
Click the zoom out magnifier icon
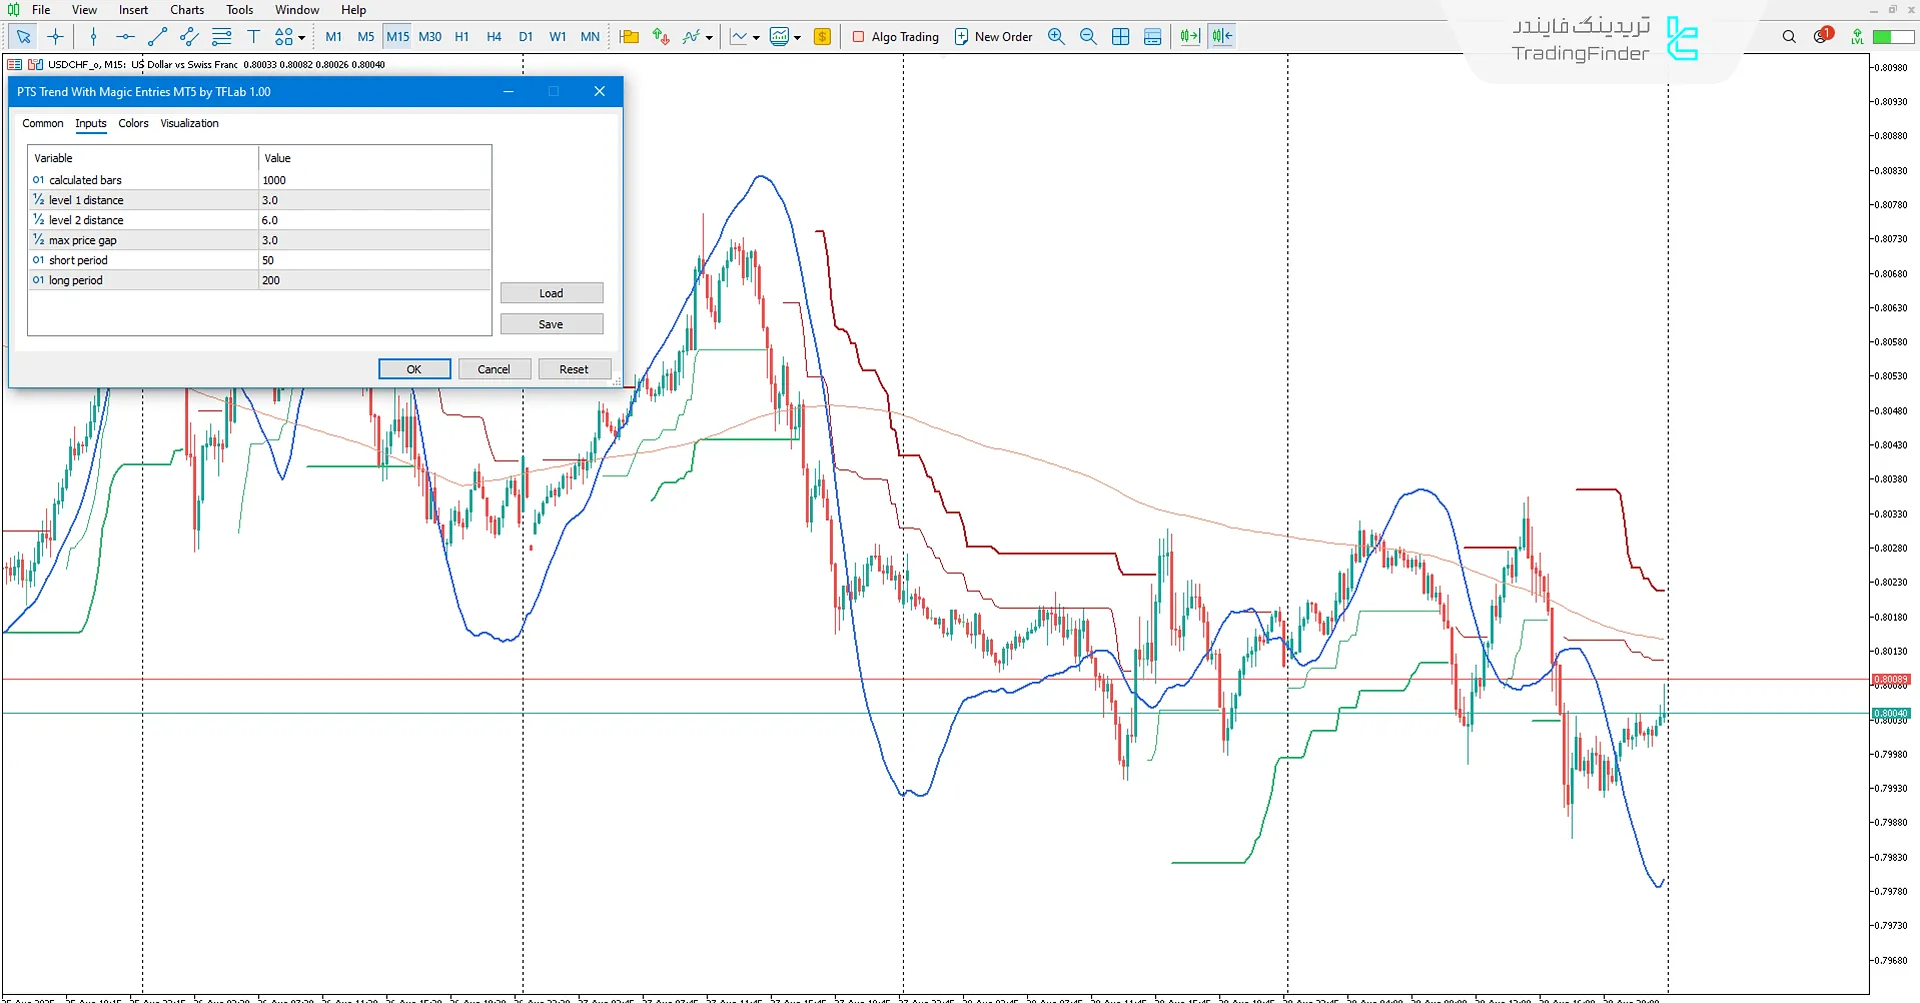click(x=1088, y=37)
